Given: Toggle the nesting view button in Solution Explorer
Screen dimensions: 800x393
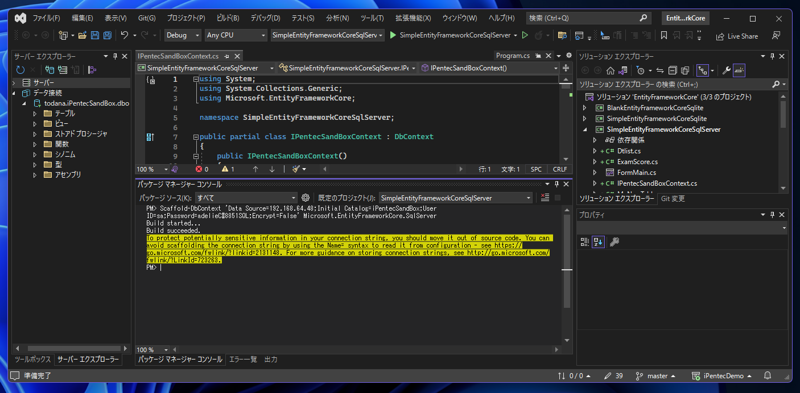Looking at the screenshot, I should [x=702, y=70].
